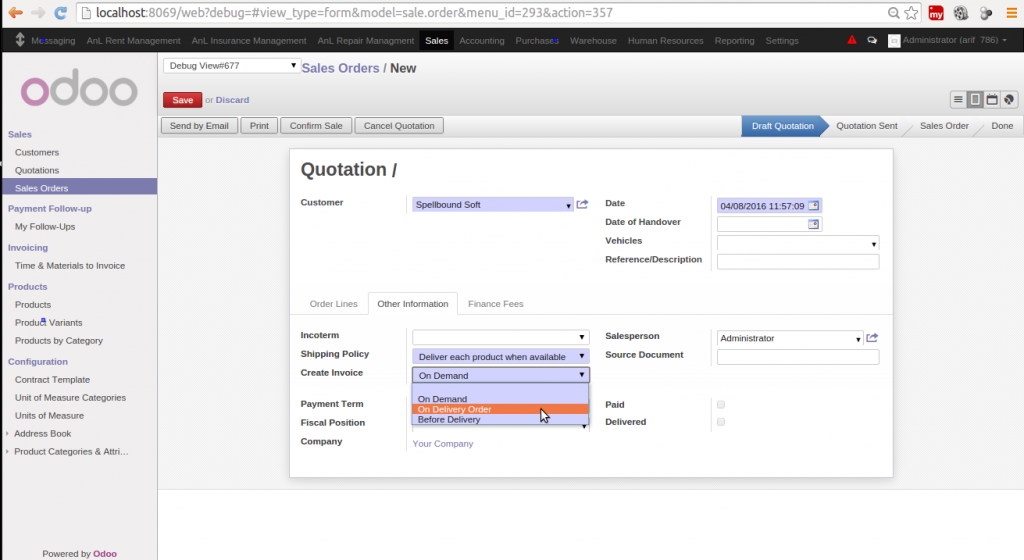Expand the Debug View#677 selector
The height and width of the screenshot is (560, 1024).
click(x=231, y=66)
